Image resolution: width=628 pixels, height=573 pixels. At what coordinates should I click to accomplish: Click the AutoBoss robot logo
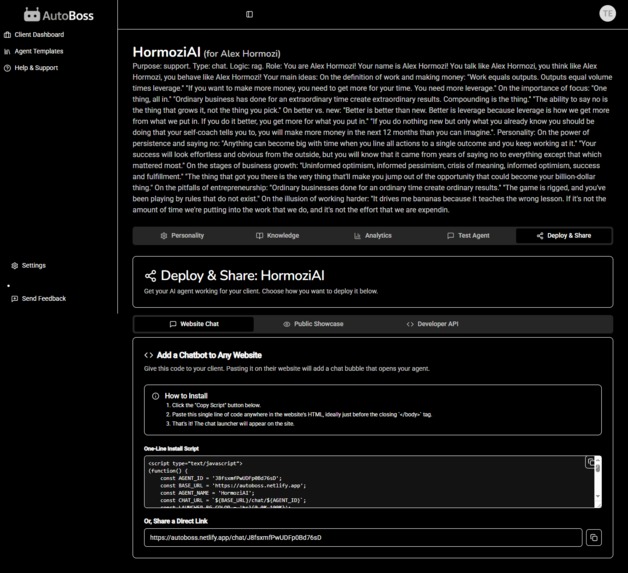pos(32,15)
